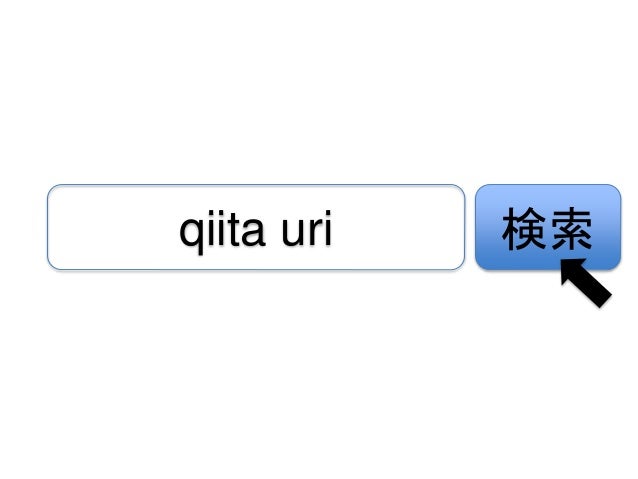Click the letter 'r' in 'uri'
638x479 pixels.
point(316,232)
